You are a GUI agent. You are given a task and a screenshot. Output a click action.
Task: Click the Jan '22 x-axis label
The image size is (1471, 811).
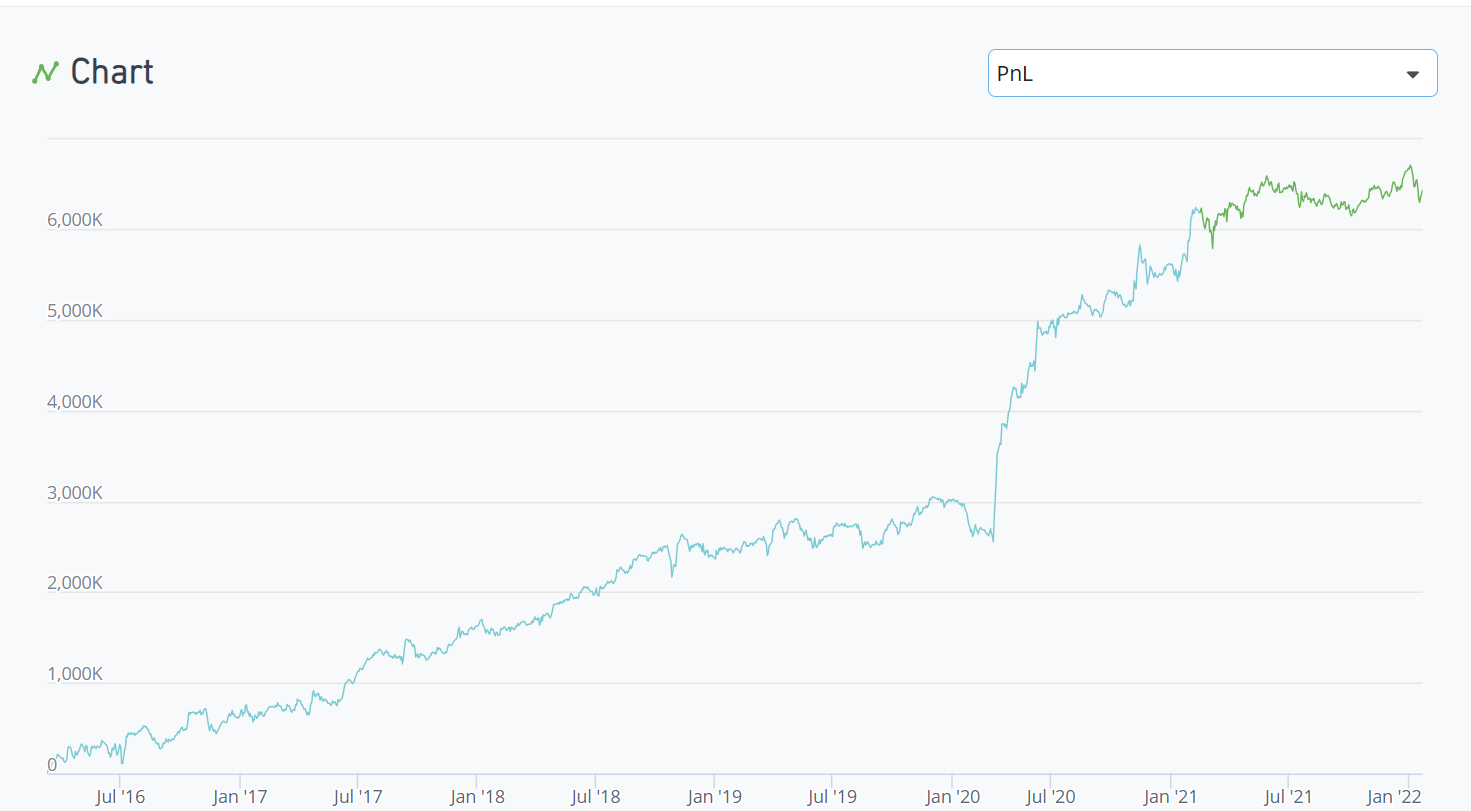[1393, 797]
